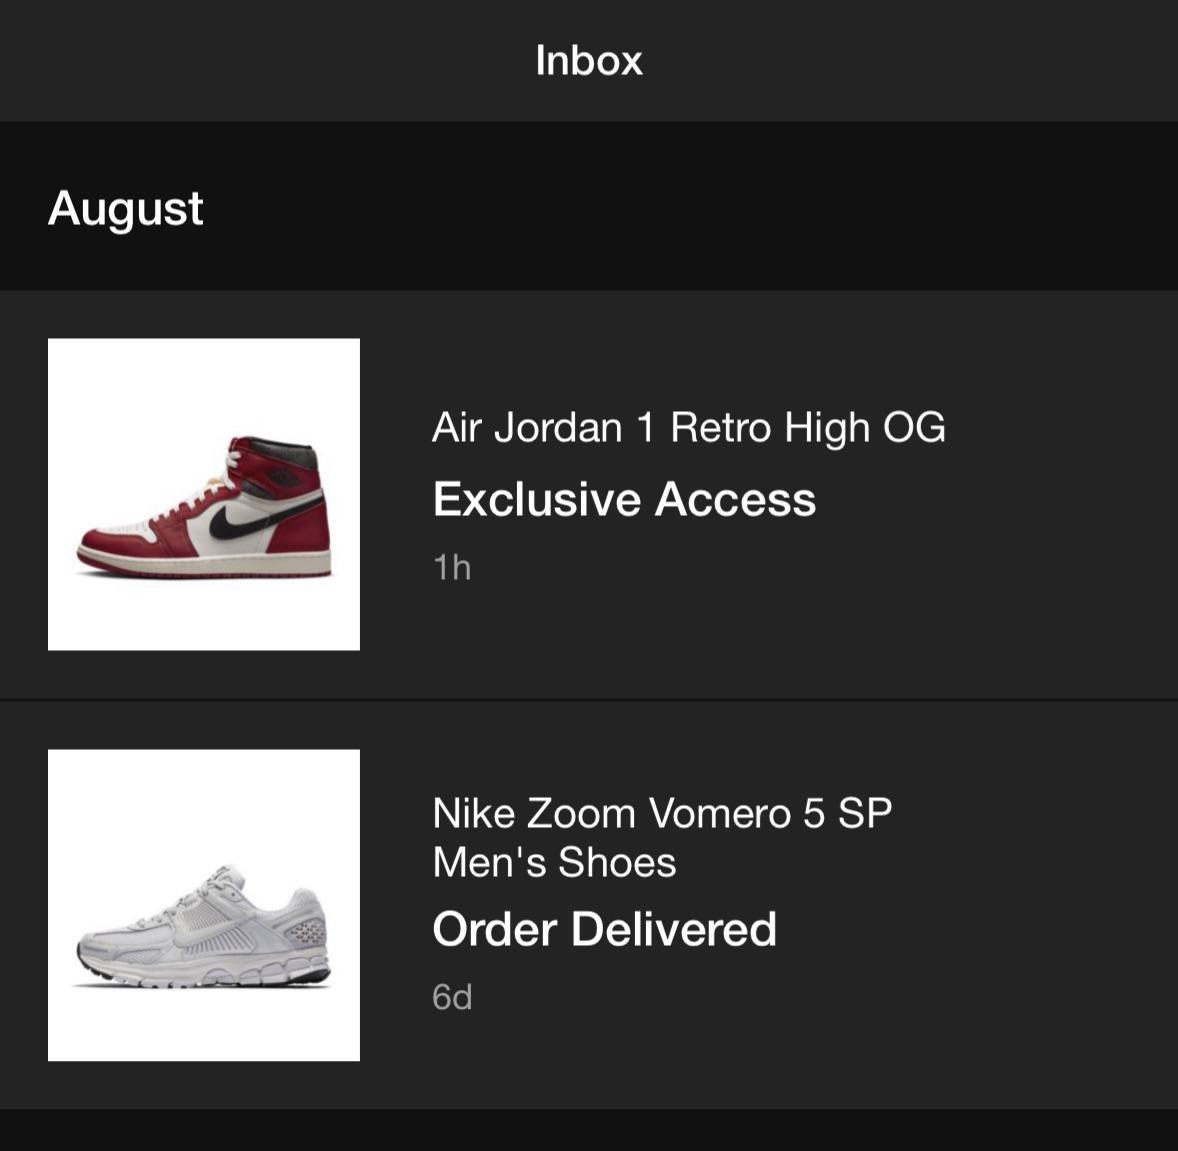
Task: Click the Air Jordan 1 Retro High OG title
Action: (688, 426)
